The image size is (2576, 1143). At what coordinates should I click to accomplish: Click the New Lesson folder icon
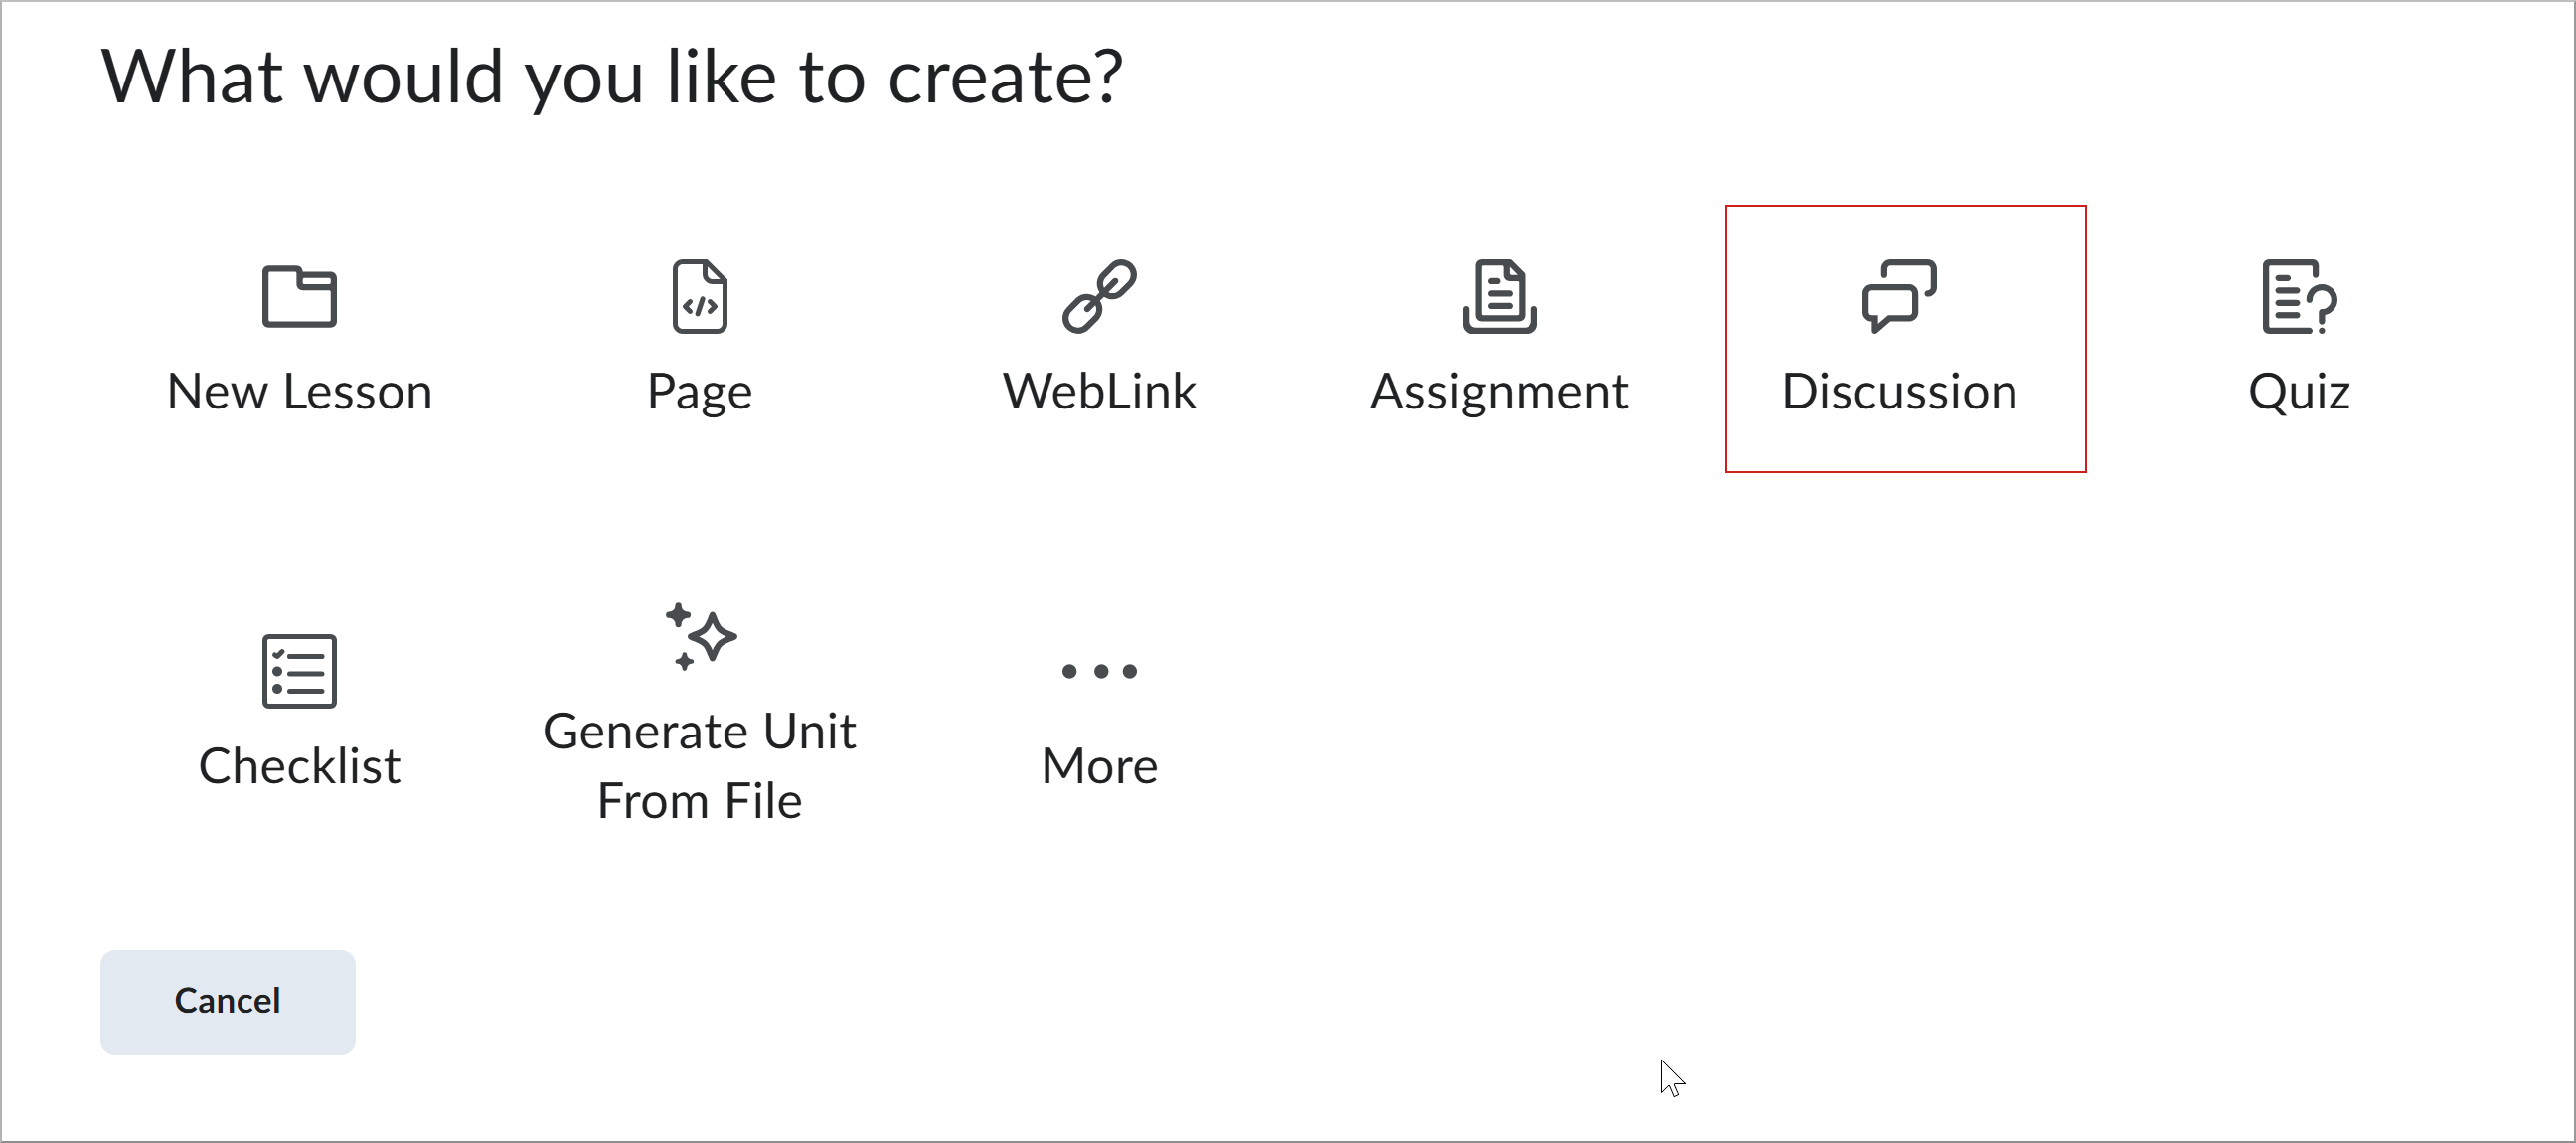(x=299, y=297)
